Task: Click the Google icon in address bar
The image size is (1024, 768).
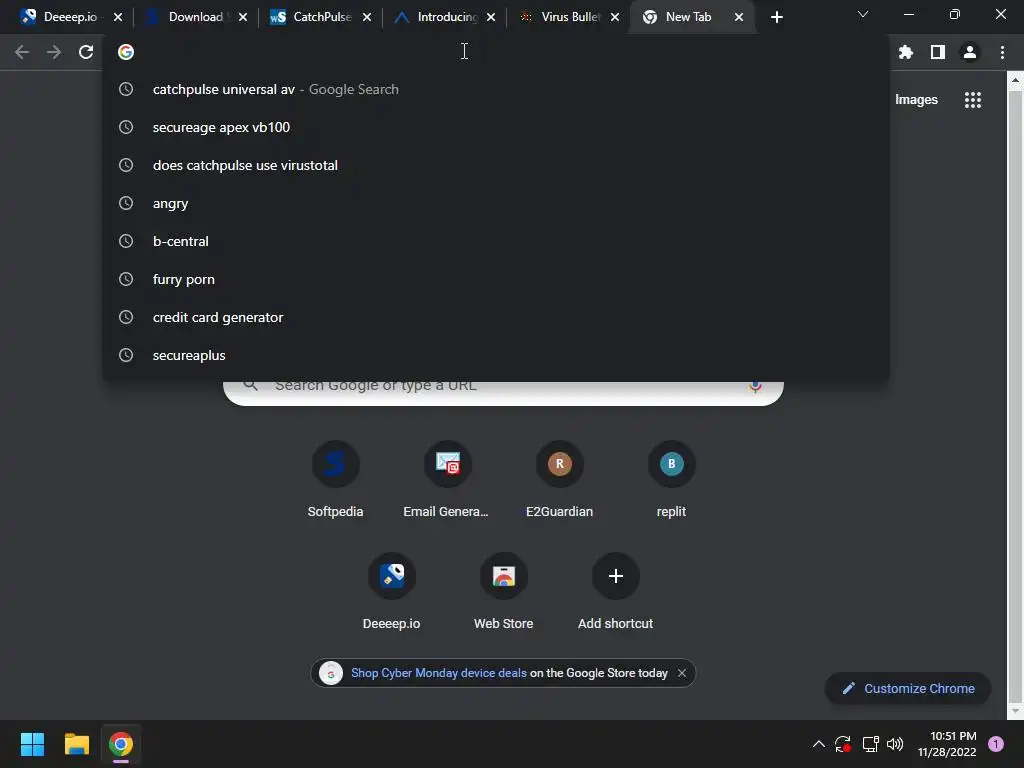Action: tap(126, 52)
